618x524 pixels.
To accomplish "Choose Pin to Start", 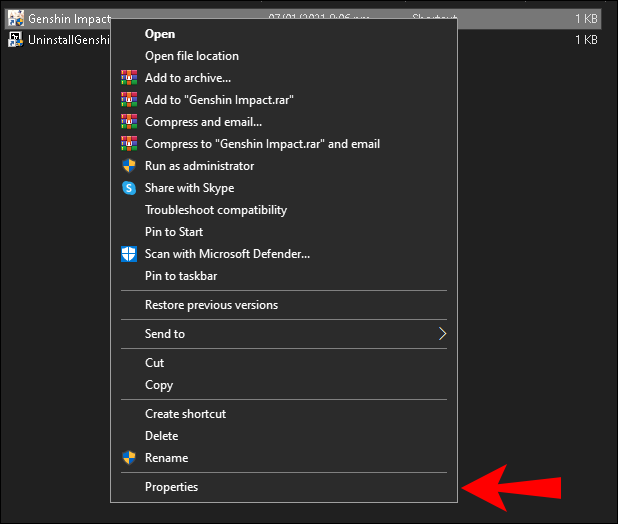I will (x=174, y=232).
